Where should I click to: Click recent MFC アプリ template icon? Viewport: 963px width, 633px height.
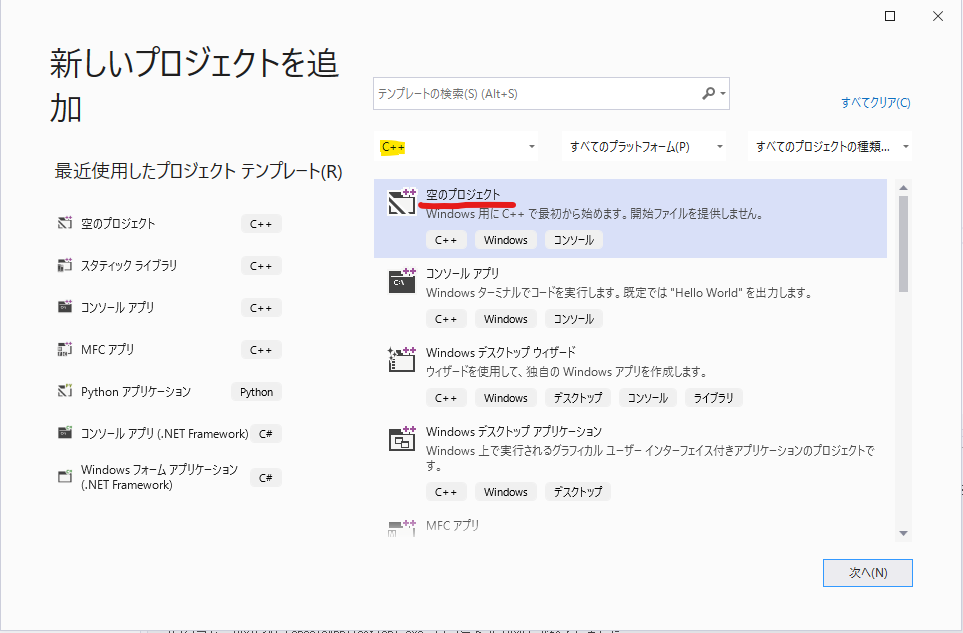tap(65, 350)
